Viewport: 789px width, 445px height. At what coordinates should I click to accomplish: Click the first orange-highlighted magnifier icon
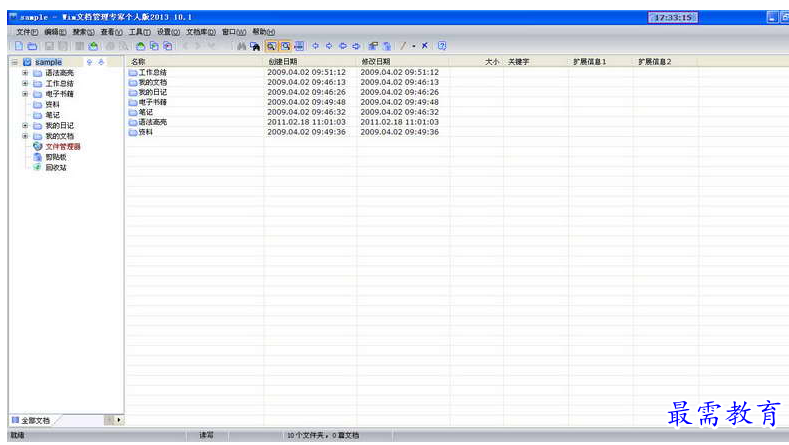[x=271, y=46]
